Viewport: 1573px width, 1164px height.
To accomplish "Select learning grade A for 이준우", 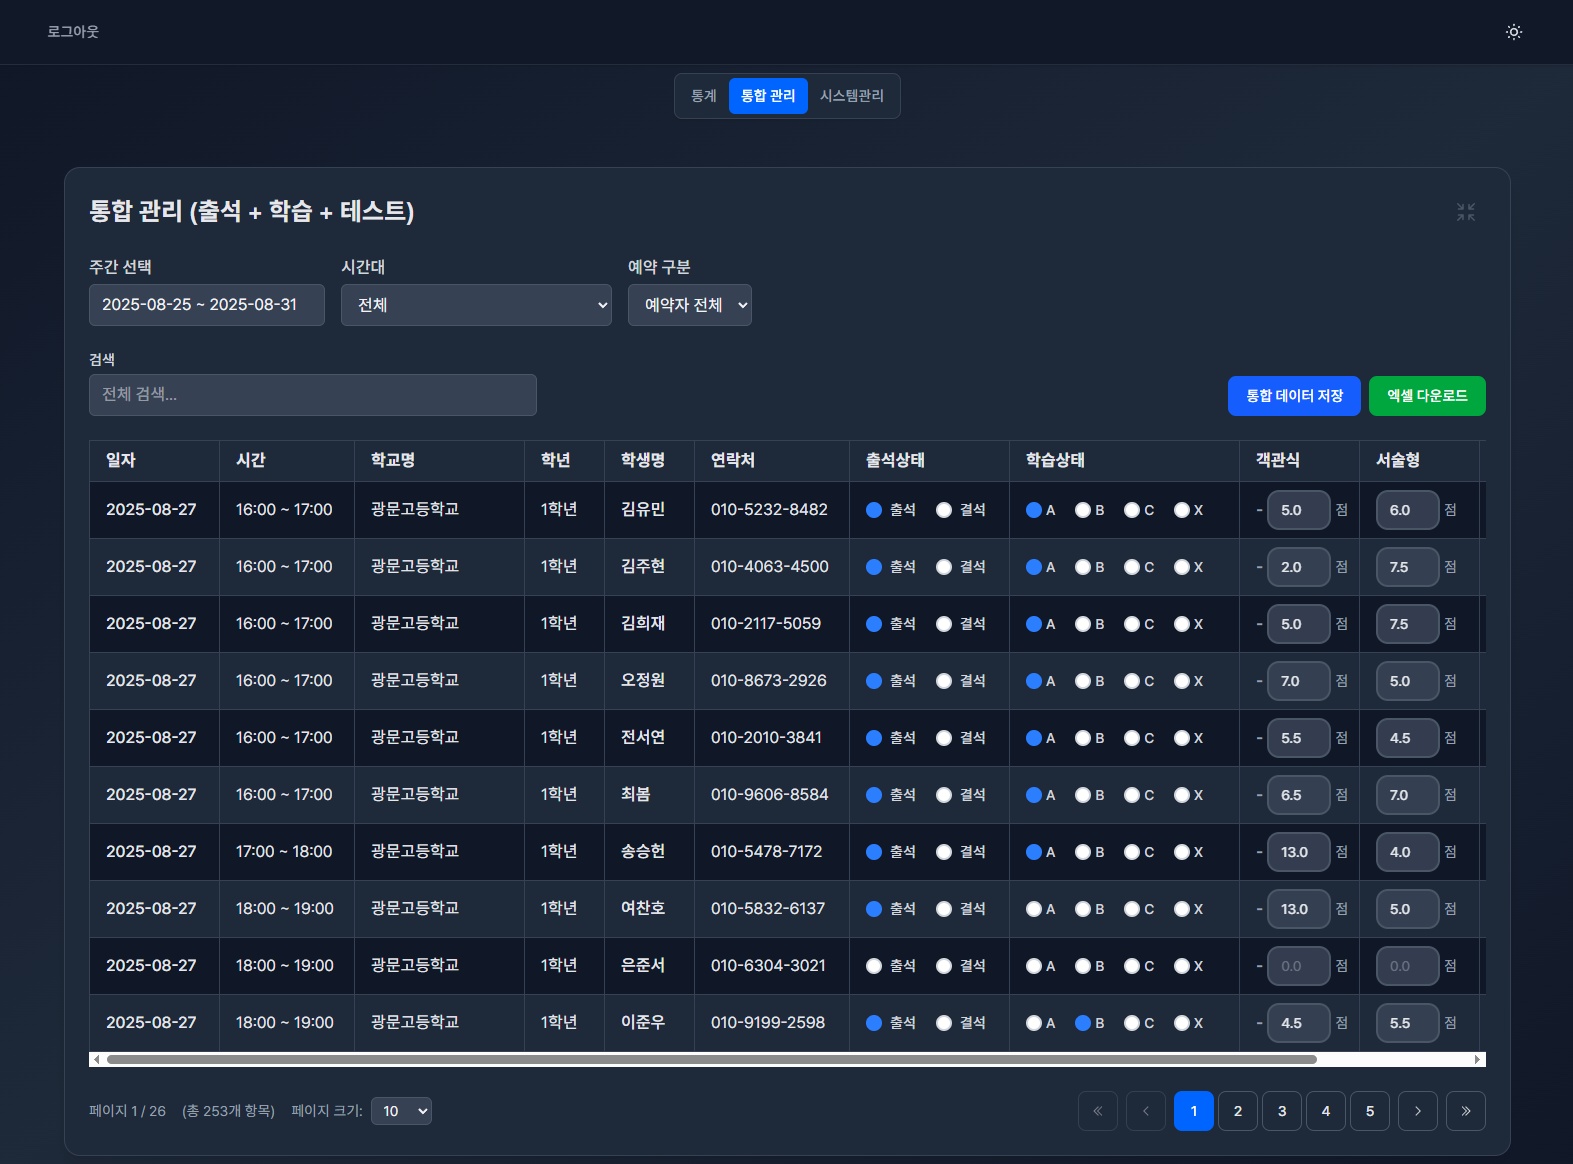I will coord(1034,1023).
